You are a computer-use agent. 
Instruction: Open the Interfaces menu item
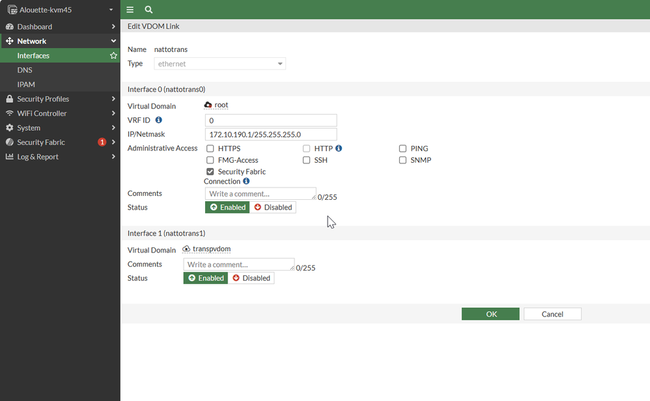60,56
